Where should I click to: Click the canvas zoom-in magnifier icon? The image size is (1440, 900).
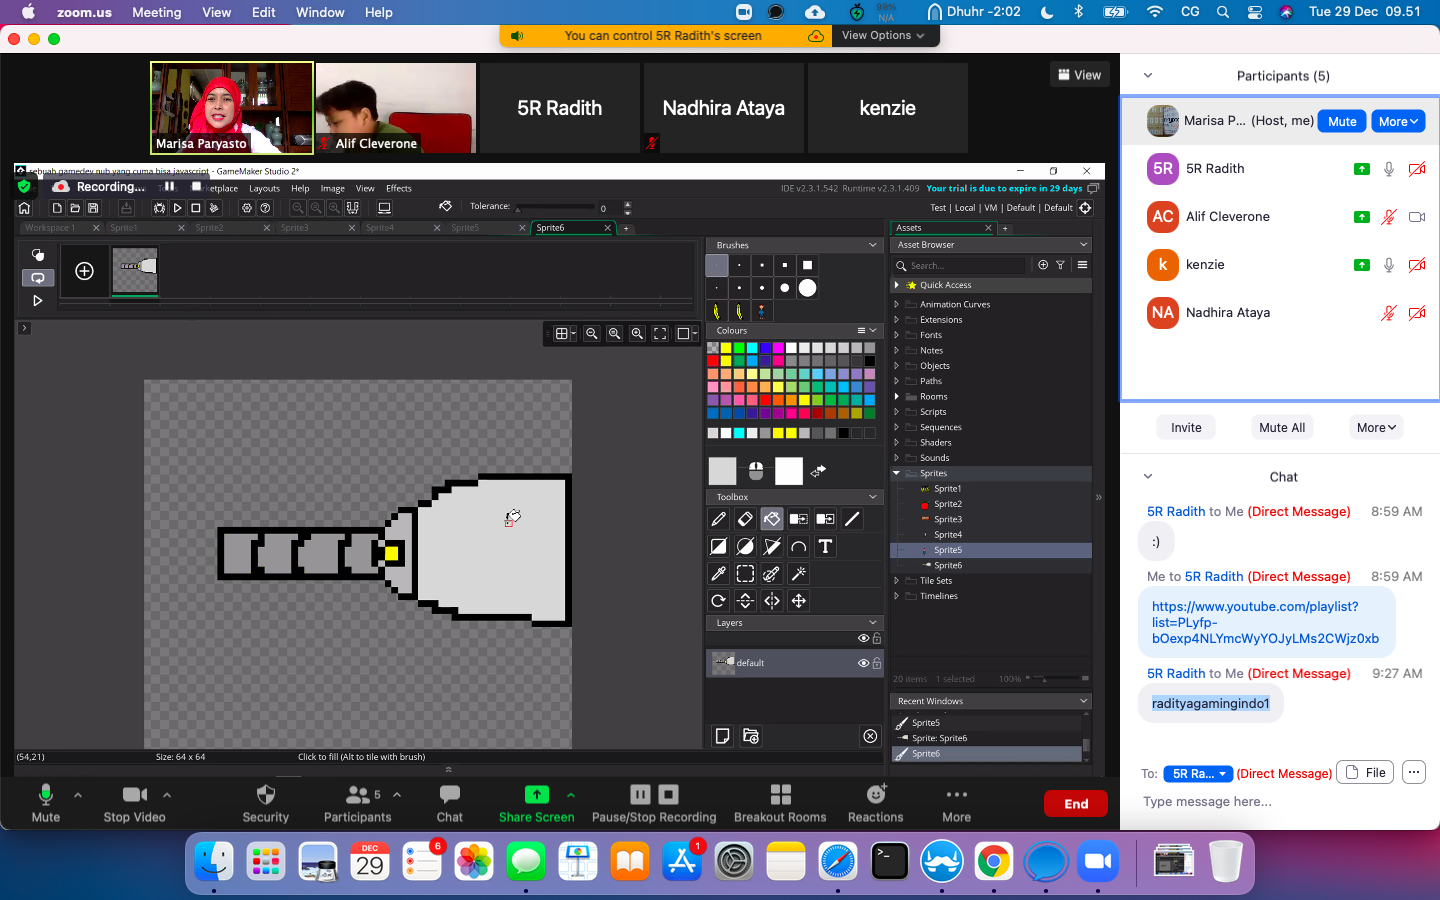pyautogui.click(x=637, y=334)
